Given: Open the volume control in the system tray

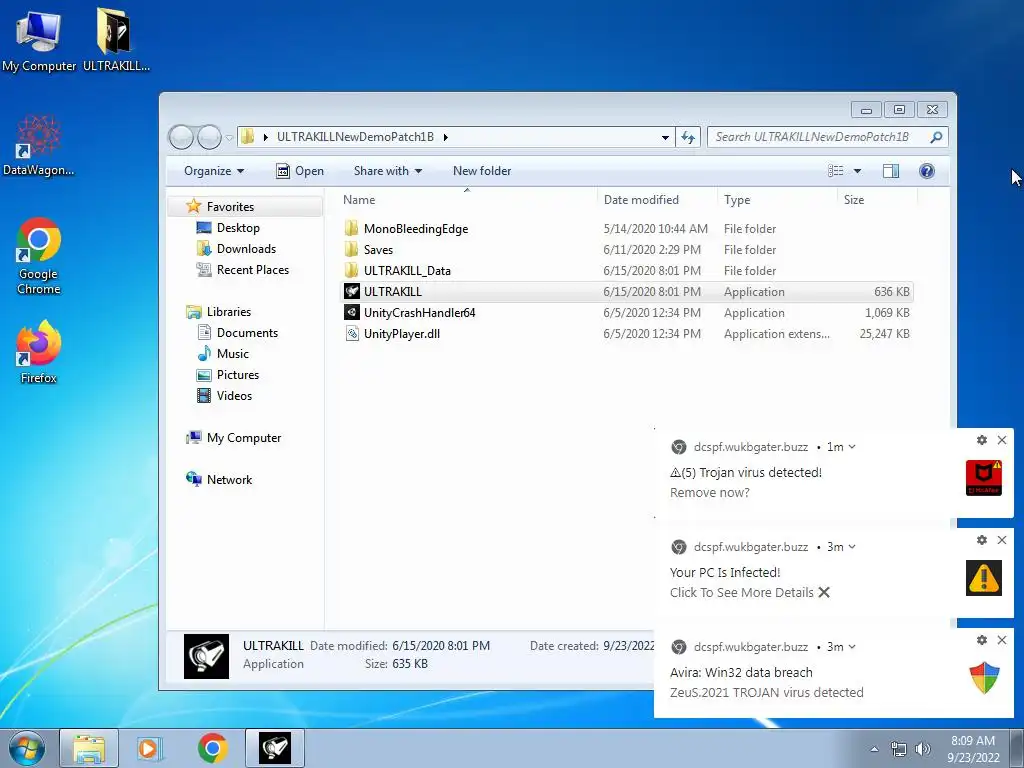Looking at the screenshot, I should tap(923, 749).
